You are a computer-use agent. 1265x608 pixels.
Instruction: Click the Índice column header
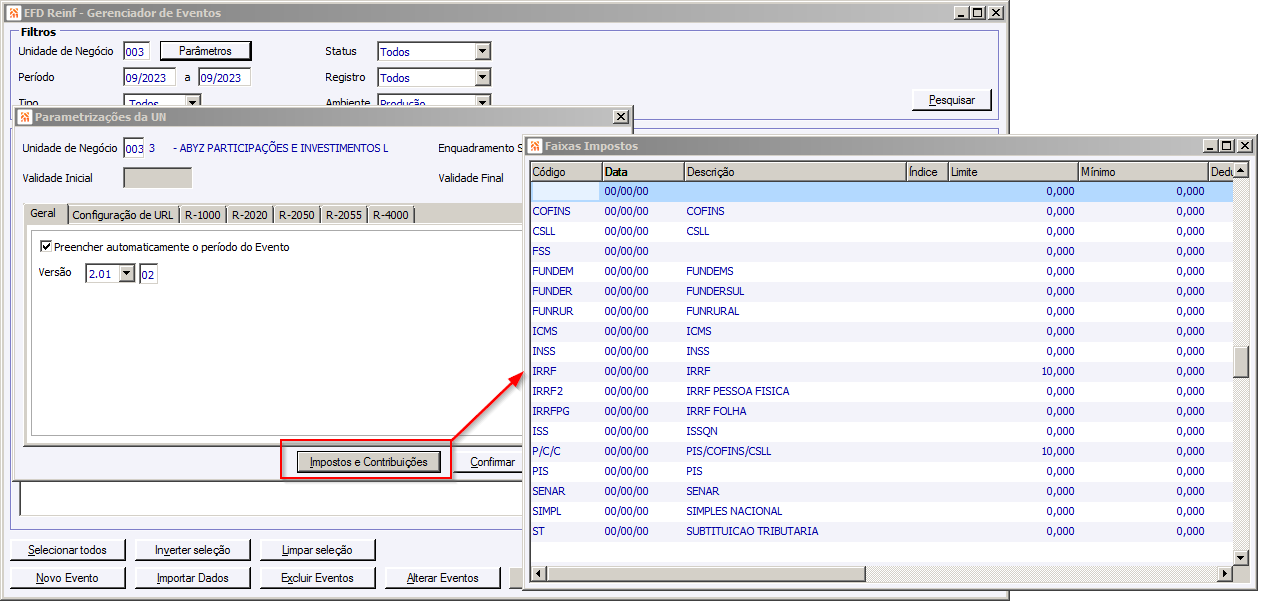click(926, 172)
